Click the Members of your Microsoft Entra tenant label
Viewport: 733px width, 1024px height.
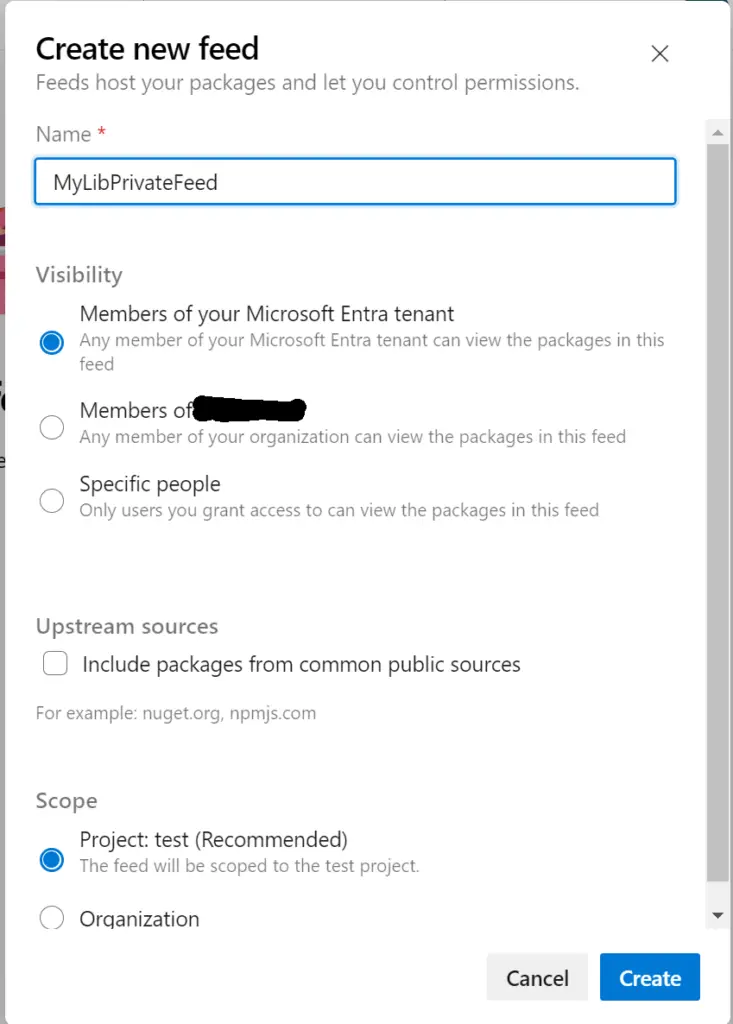(x=267, y=314)
